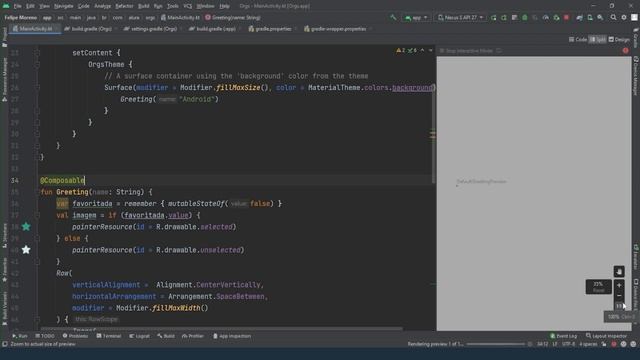Click the MainActivity.kt breadcrumb
640x360 pixels.
coord(180,18)
